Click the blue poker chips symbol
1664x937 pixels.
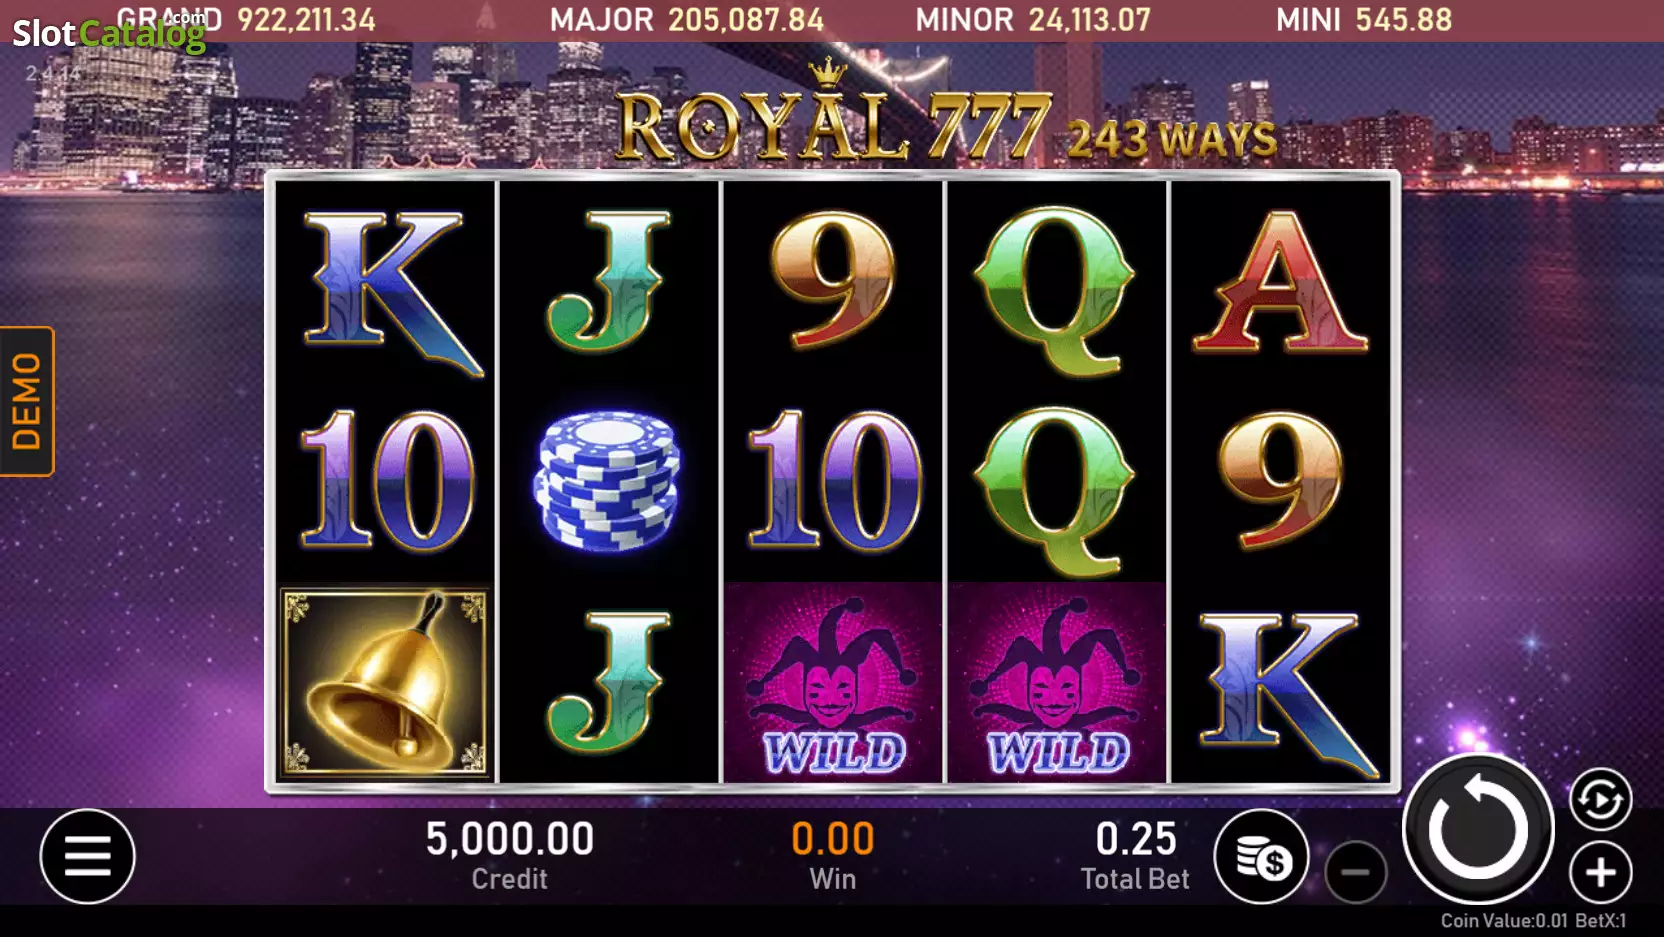pyautogui.click(x=608, y=481)
